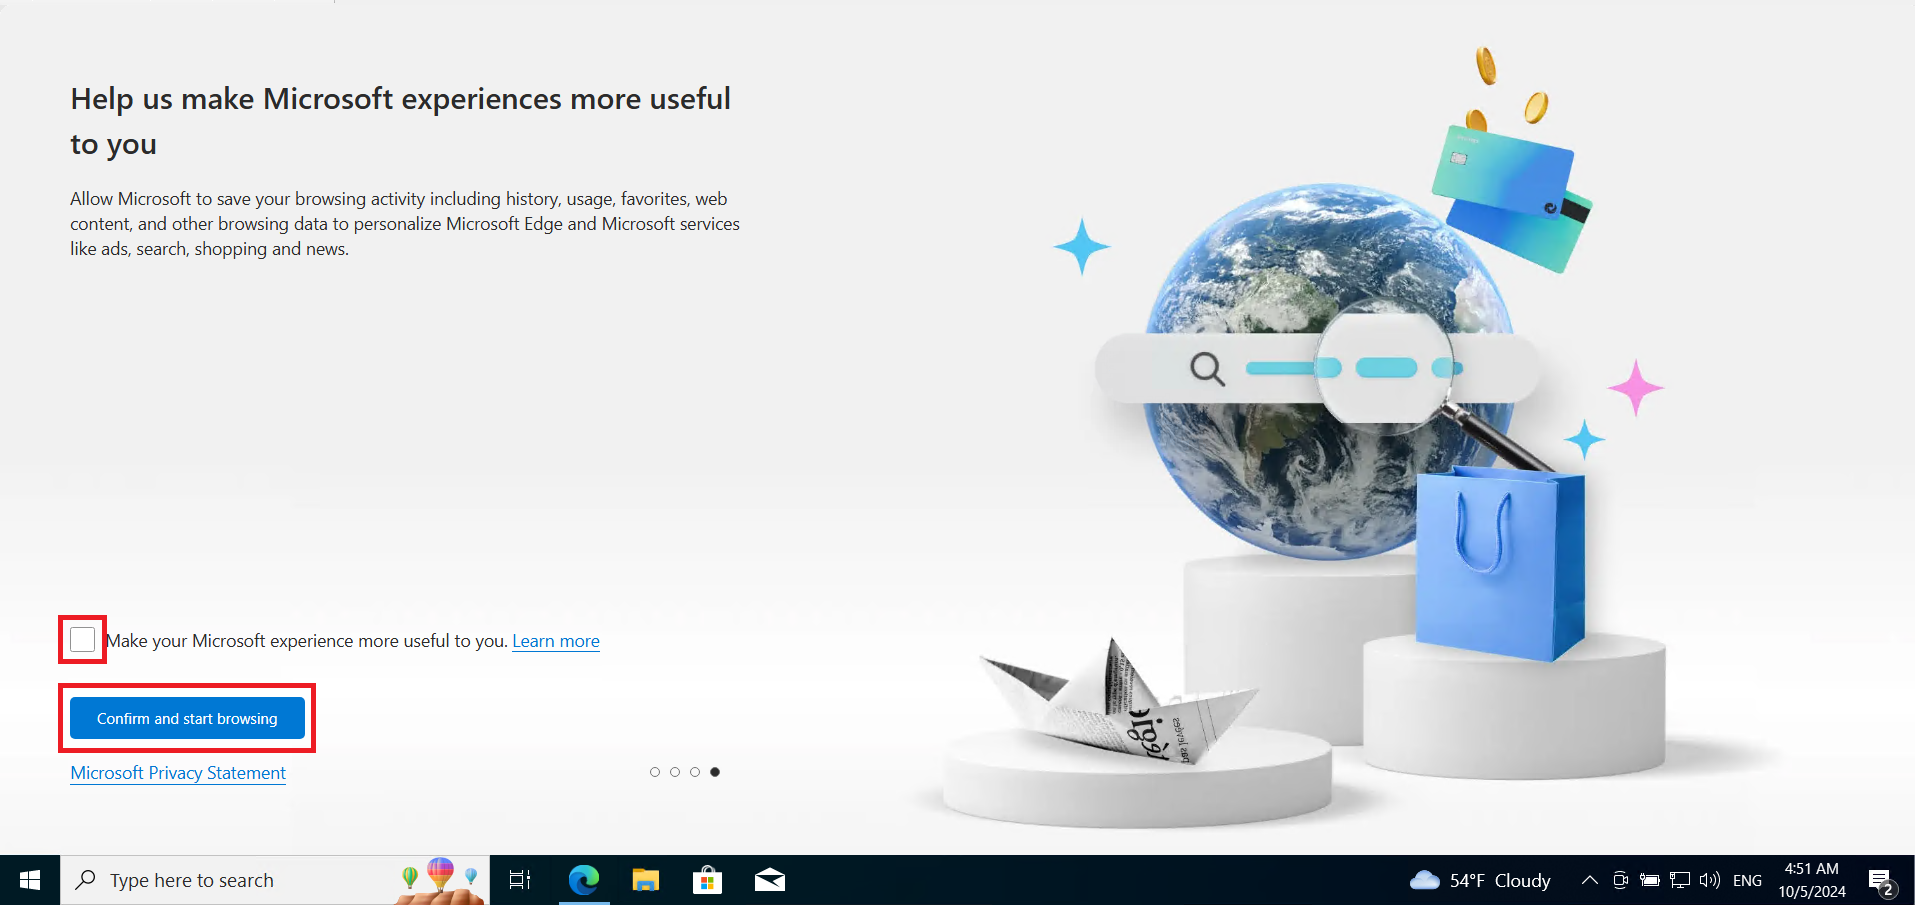Click the search magnifier in taskbar box
Viewport: 1915px width, 905px height.
coord(86,880)
